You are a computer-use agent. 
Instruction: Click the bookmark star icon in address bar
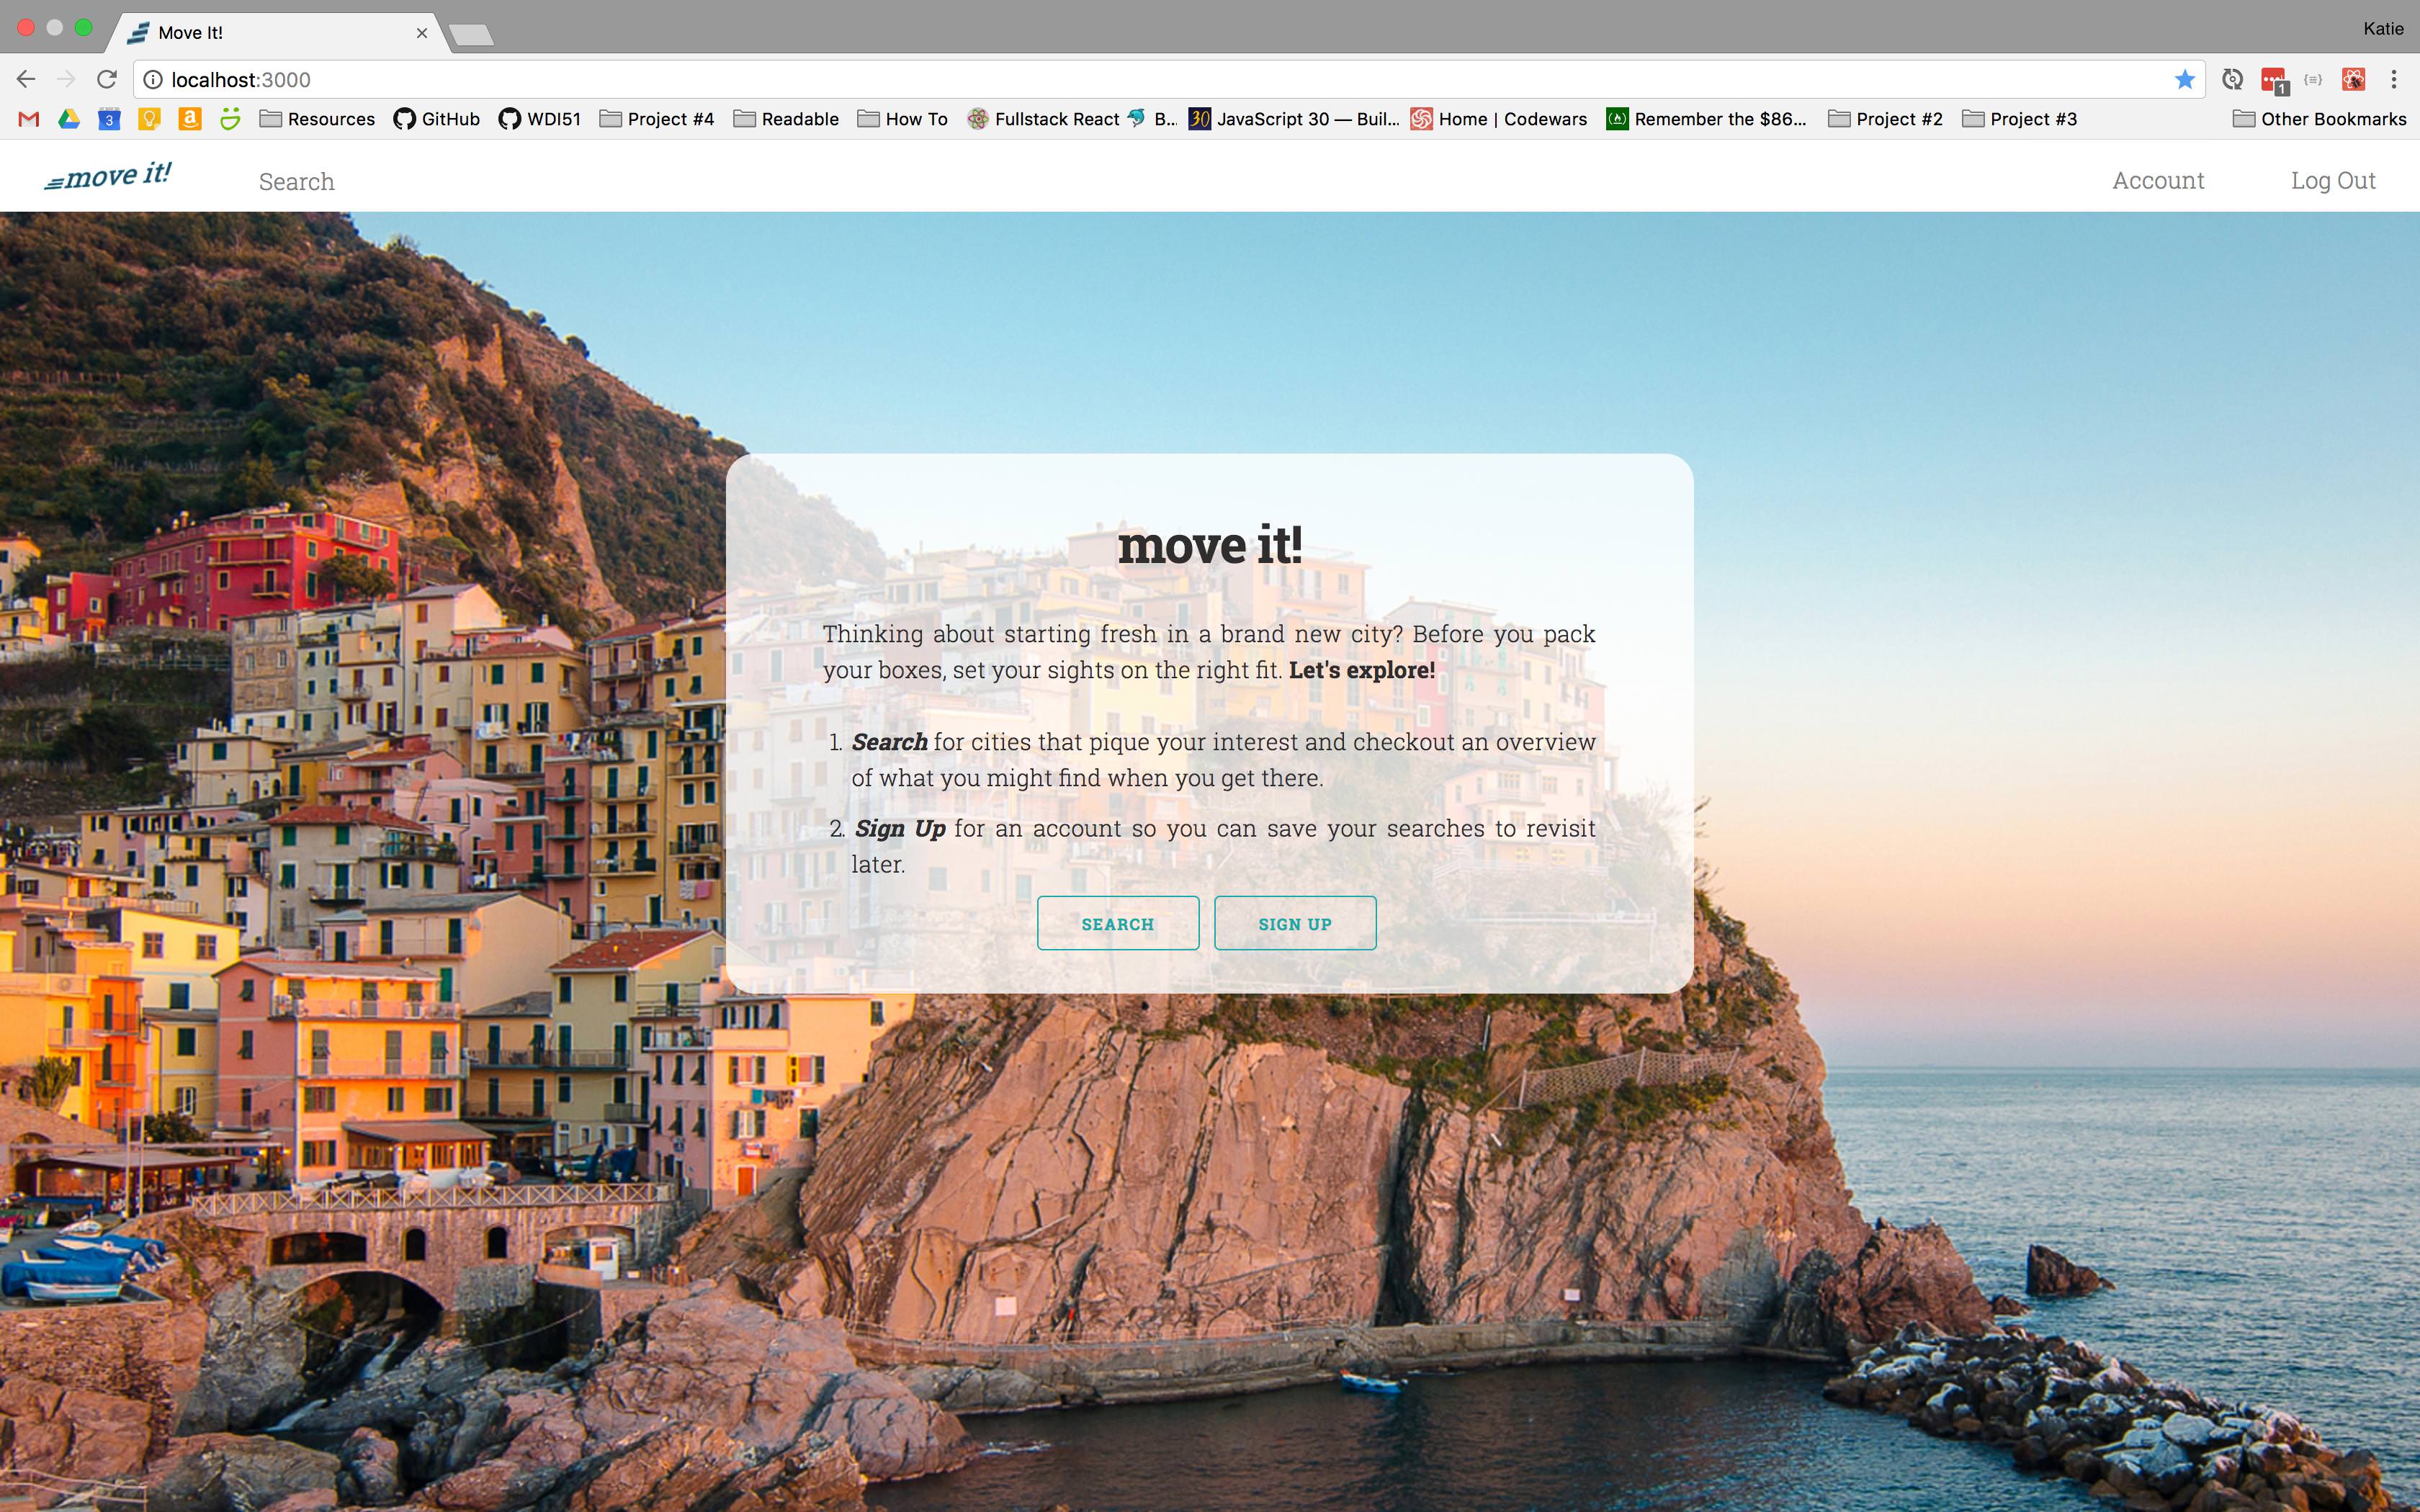pyautogui.click(x=2184, y=78)
